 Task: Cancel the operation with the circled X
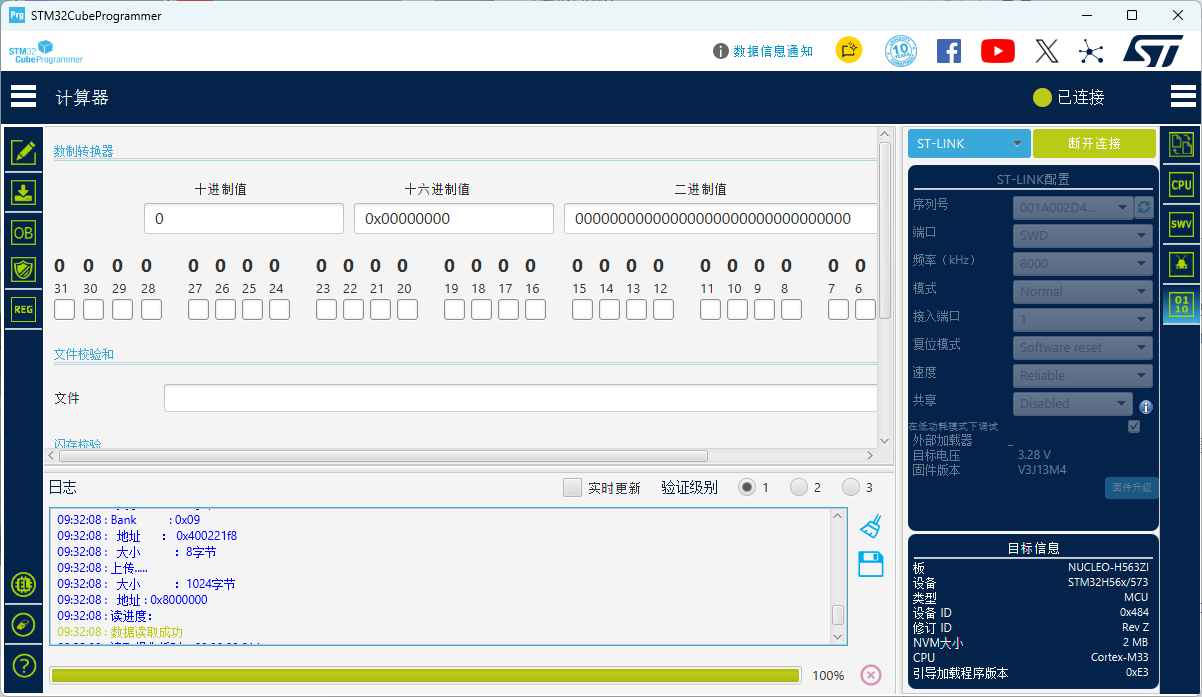tap(871, 675)
